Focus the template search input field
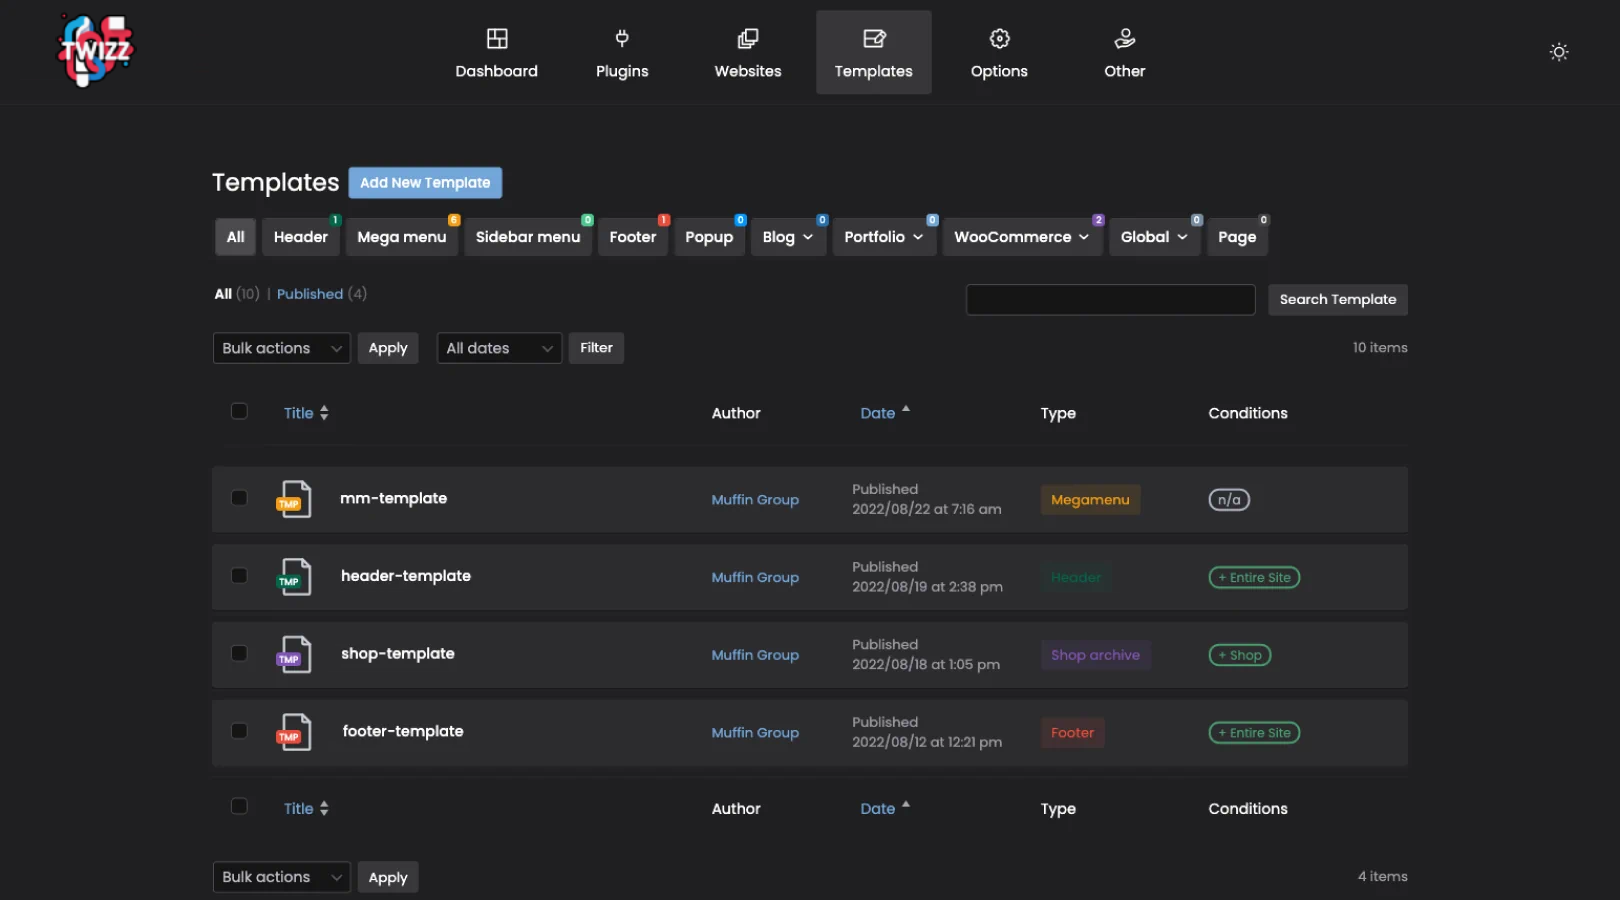Viewport: 1620px width, 900px height. [1110, 300]
